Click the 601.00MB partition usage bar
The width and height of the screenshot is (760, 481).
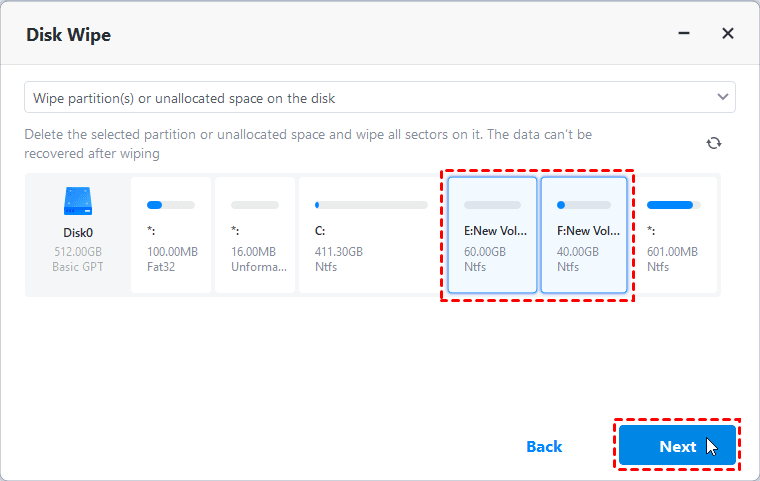(674, 205)
